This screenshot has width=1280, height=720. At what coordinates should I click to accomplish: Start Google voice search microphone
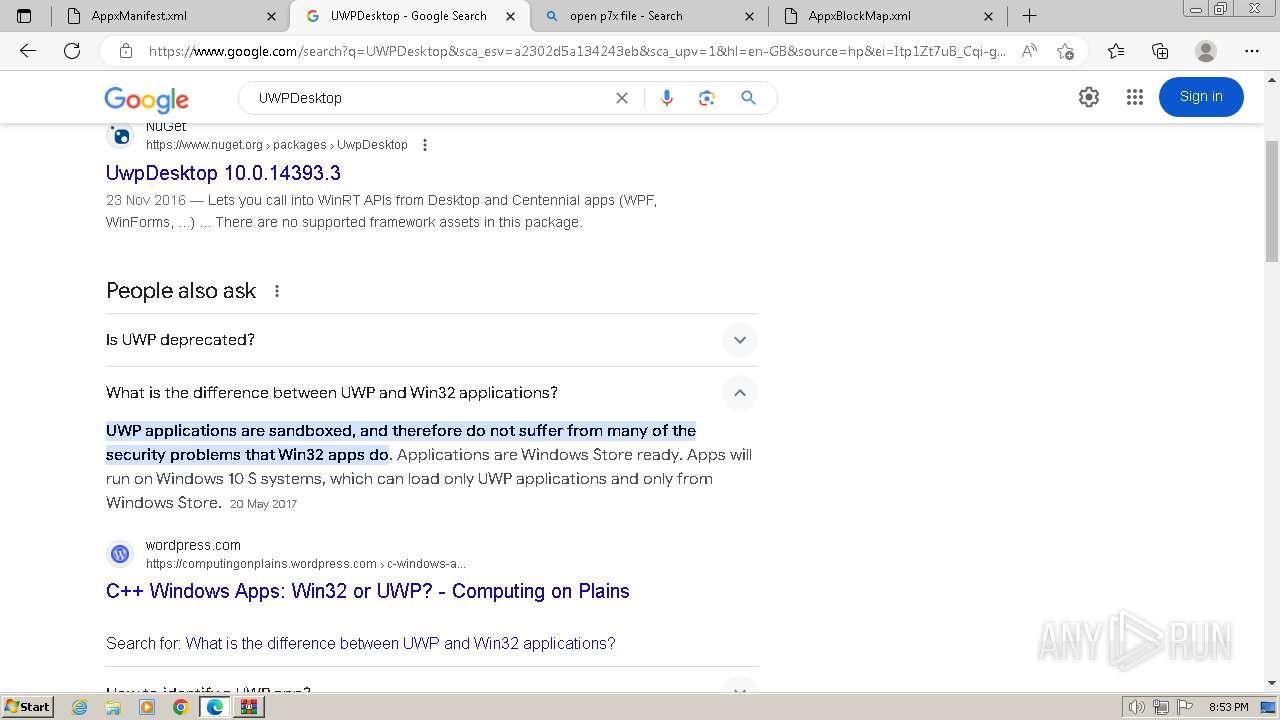pyautogui.click(x=667, y=98)
